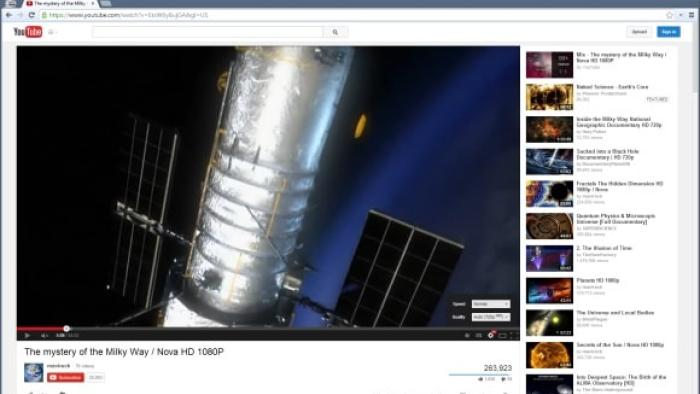Click the YouTube search text field
Viewport: 700px width, 394px height.
[208, 32]
